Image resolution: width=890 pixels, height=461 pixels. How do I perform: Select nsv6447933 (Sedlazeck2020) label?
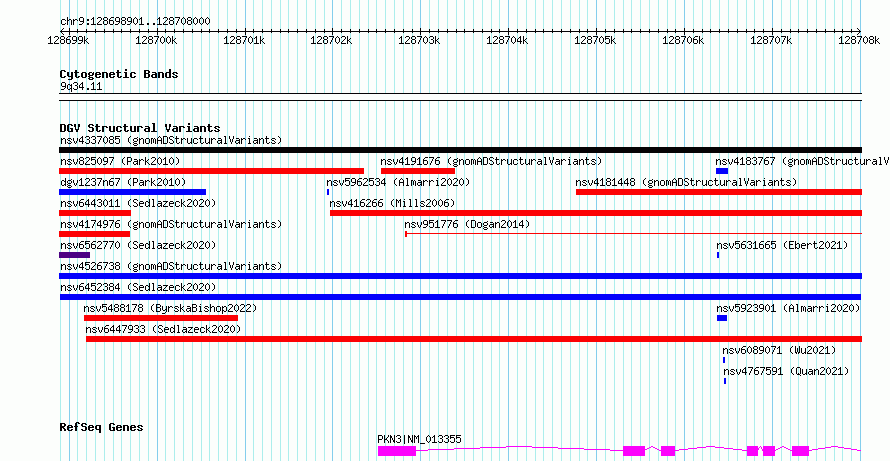coord(163,329)
